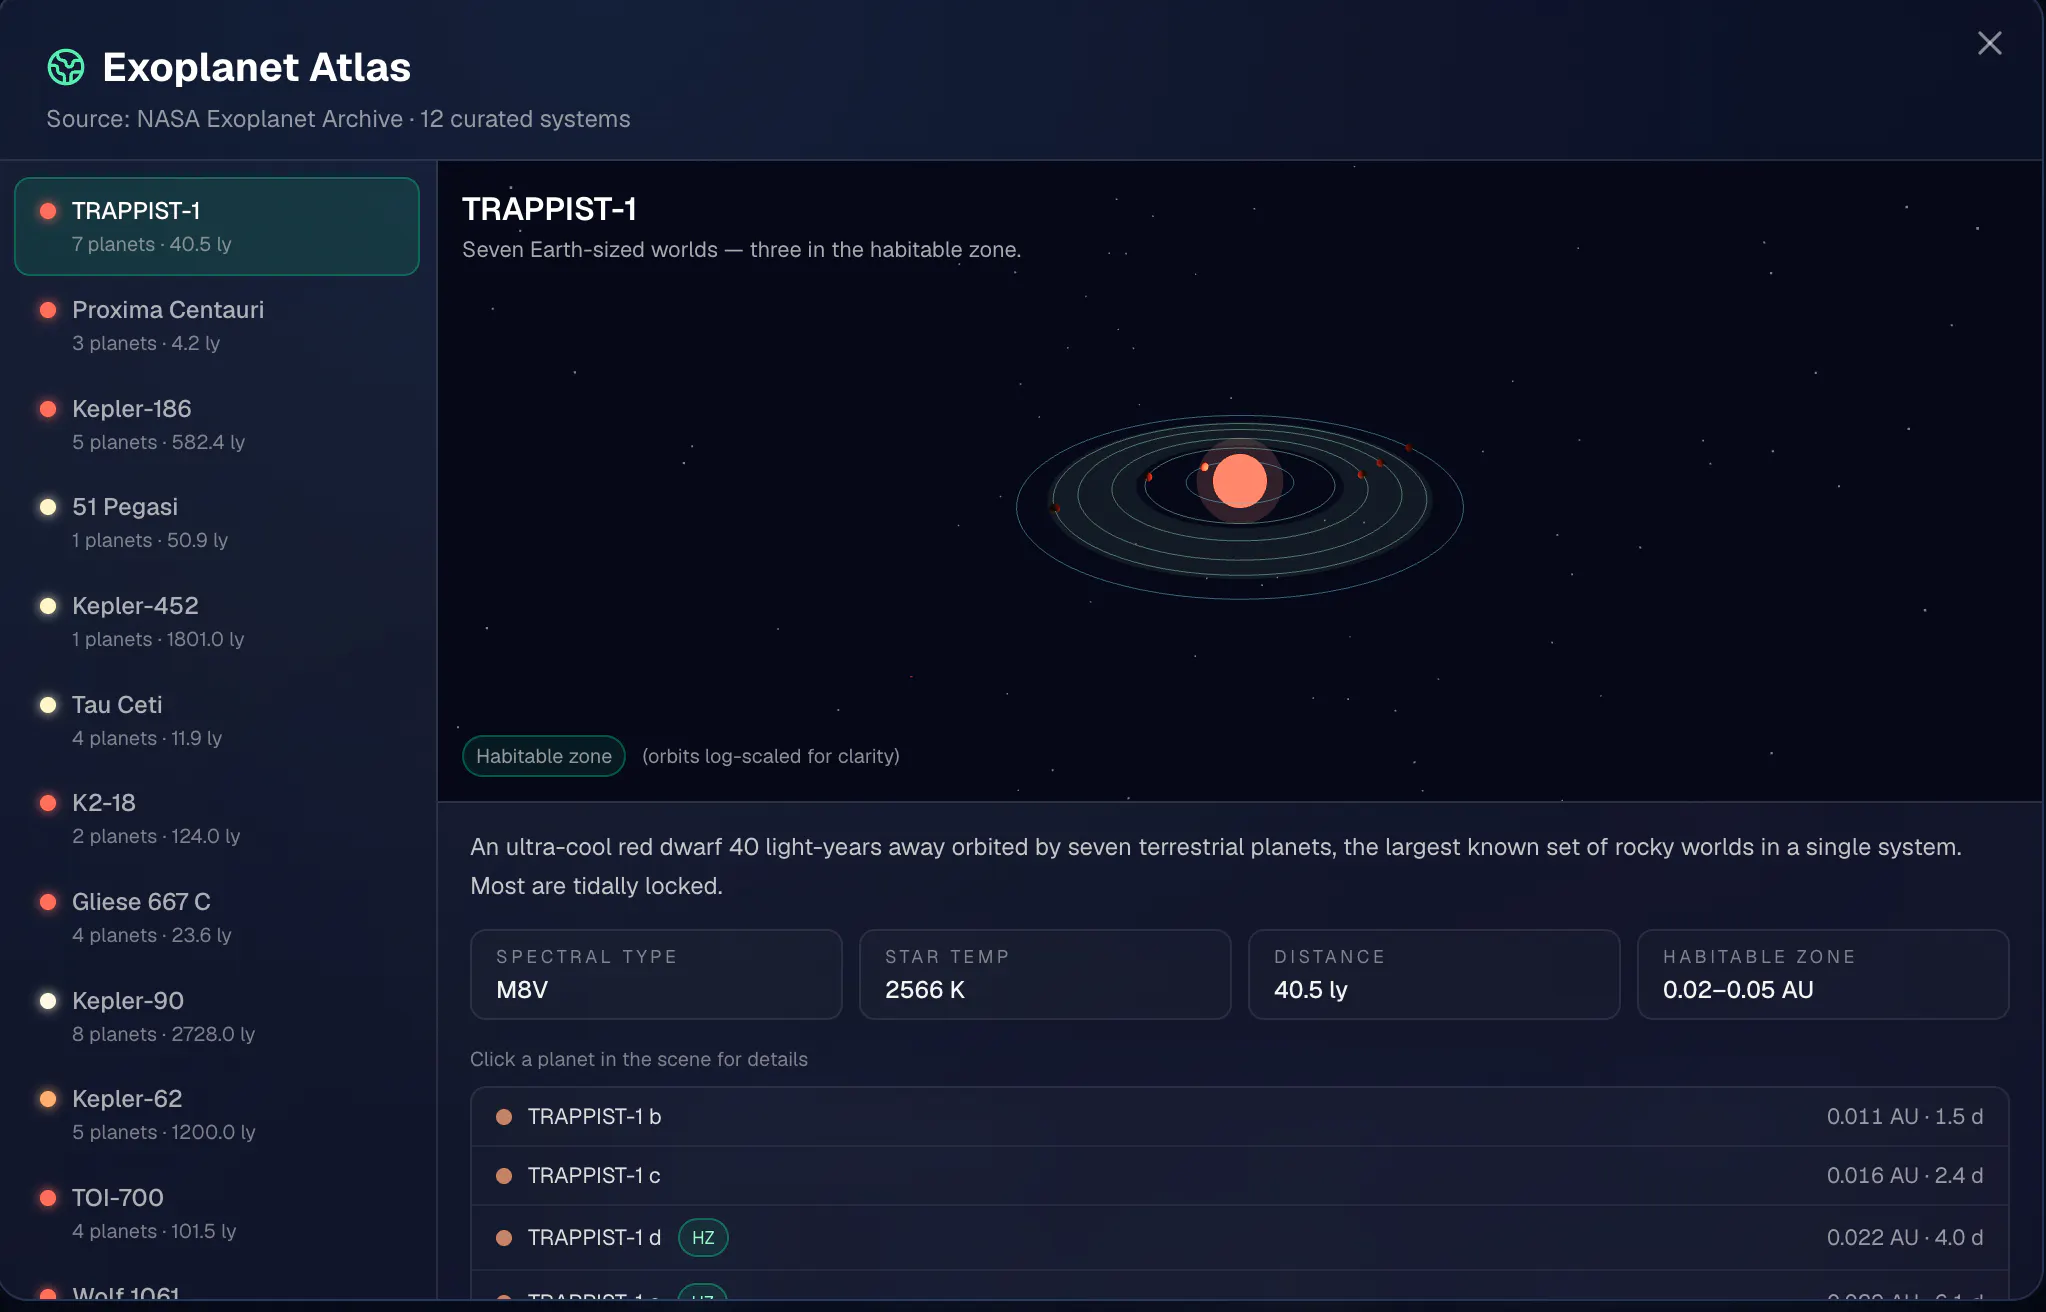Viewport: 2046px width, 1312px height.
Task: Click the 'Seven Earth-sized worlds' subtitle
Action: (741, 250)
